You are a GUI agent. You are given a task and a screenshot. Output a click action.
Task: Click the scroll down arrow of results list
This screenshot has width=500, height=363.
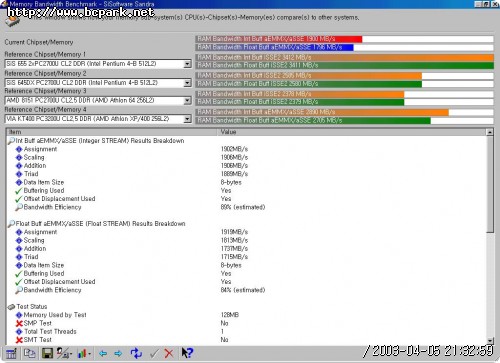coord(490,340)
